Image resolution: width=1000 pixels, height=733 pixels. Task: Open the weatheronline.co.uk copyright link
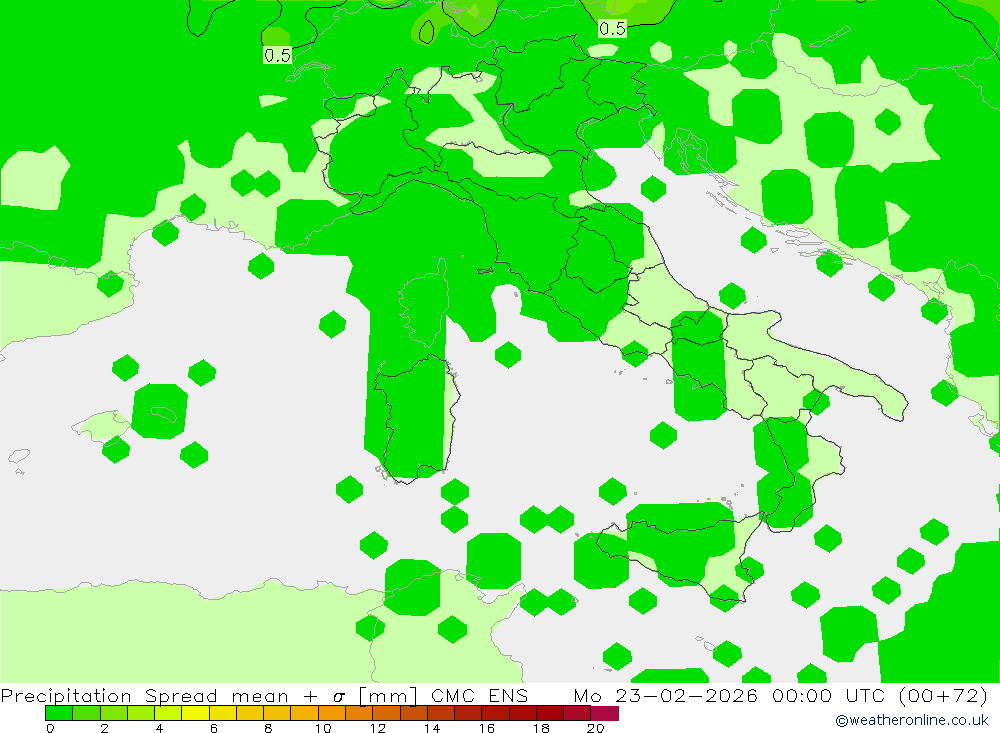point(912,720)
